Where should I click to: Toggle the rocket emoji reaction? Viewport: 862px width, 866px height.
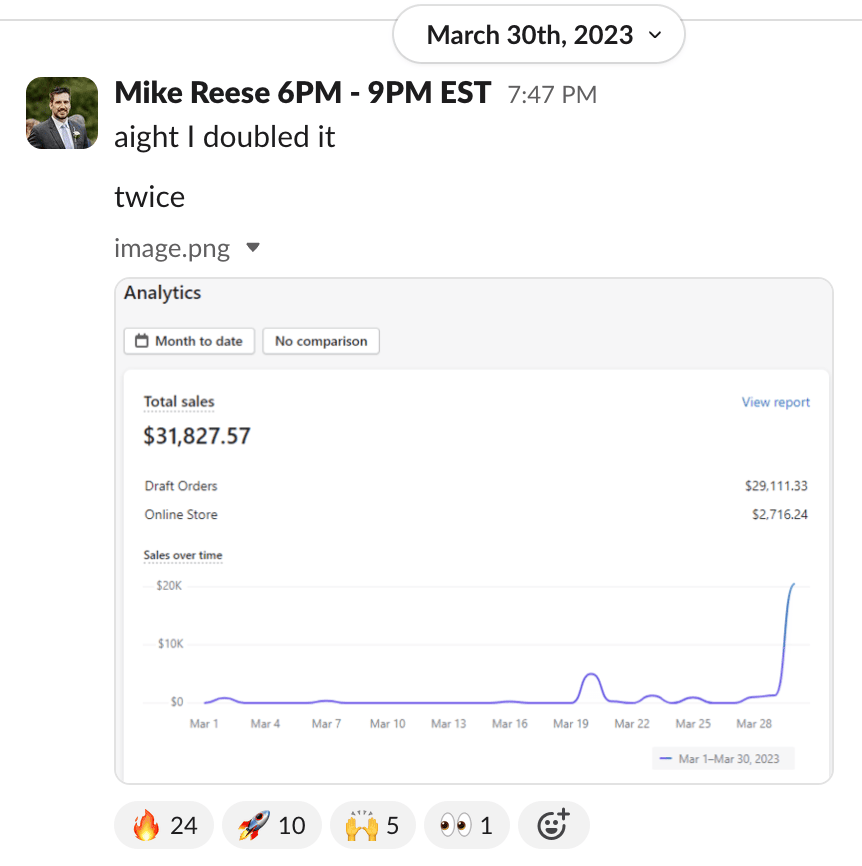coord(271,825)
